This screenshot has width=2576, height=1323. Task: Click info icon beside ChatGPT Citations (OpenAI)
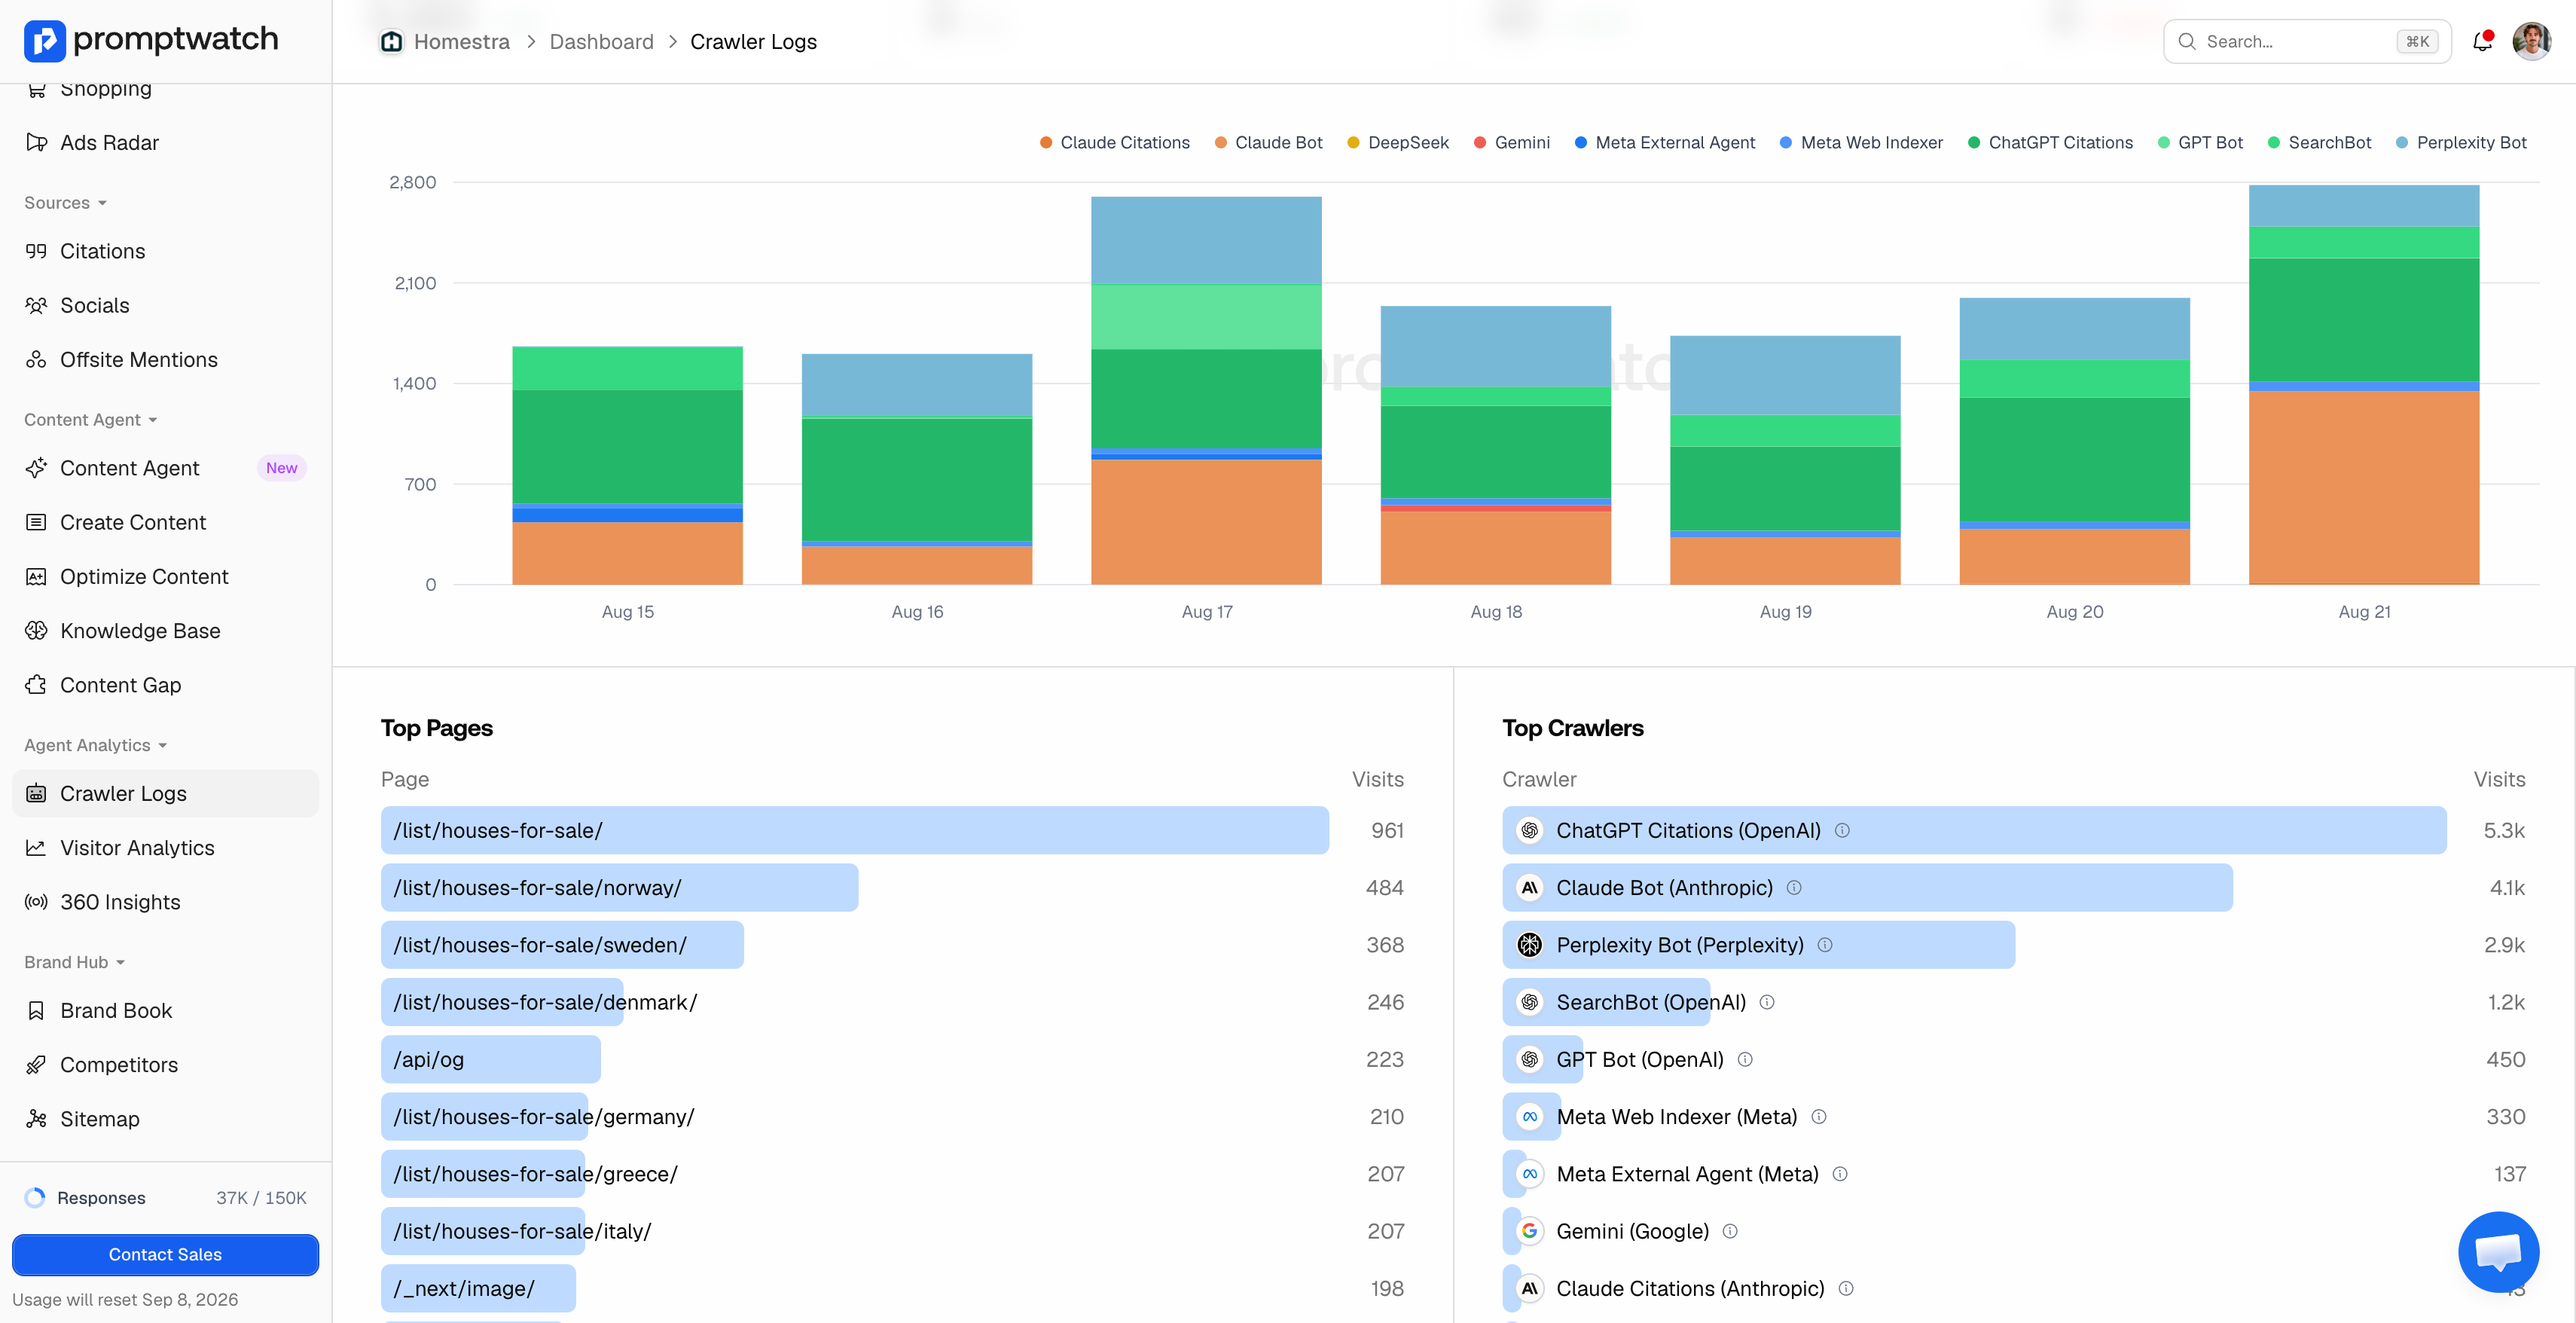[1842, 830]
